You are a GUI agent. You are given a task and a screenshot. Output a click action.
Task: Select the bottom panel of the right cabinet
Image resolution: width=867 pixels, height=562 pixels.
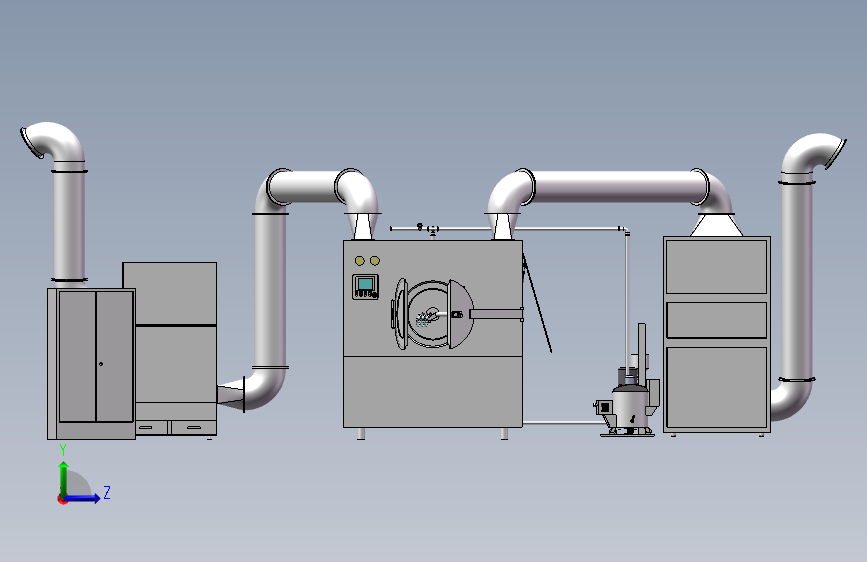point(717,387)
